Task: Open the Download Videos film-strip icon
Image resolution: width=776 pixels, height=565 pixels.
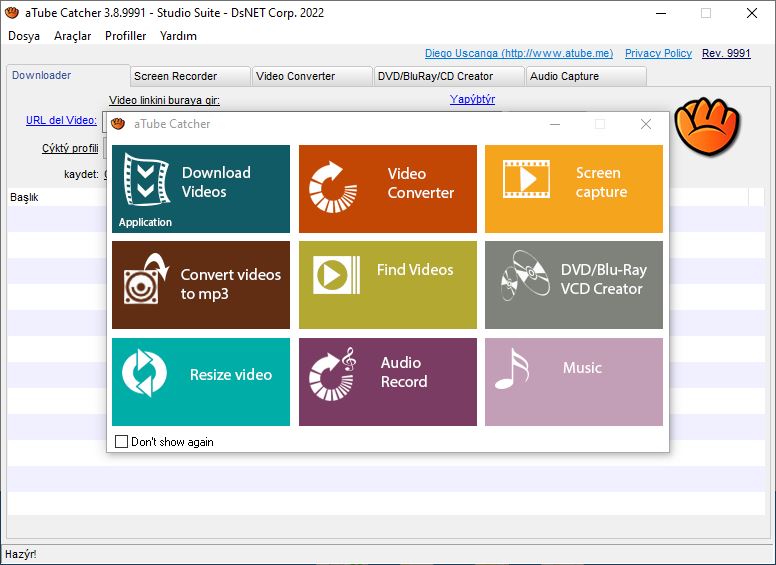Action: point(146,180)
